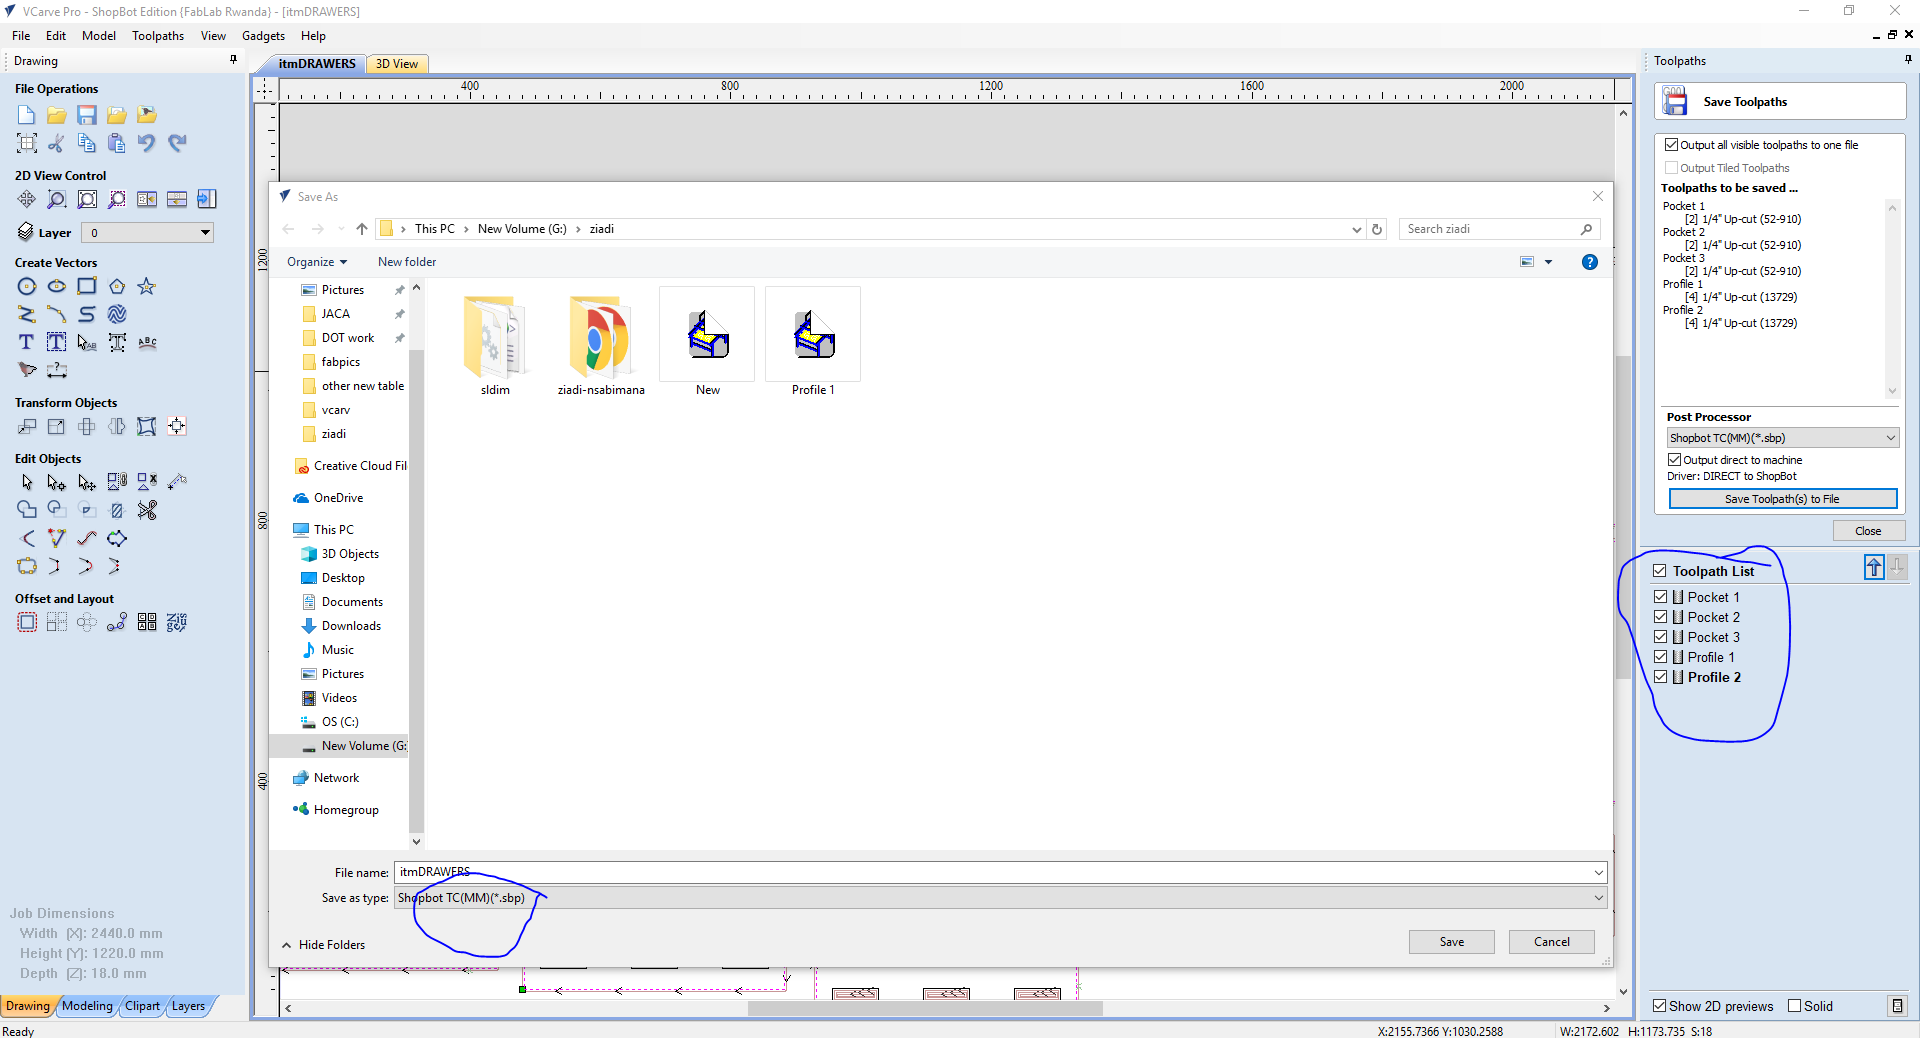1920x1038 pixels.
Task: Click the Paste icon in File Operations
Action: point(117,143)
